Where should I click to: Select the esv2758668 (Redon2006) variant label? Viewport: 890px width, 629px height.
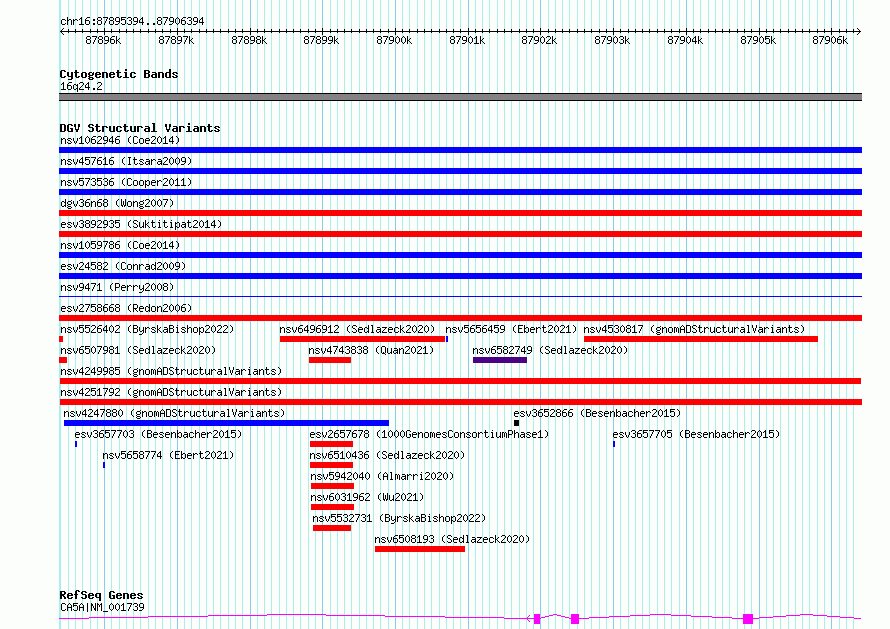pos(126,308)
